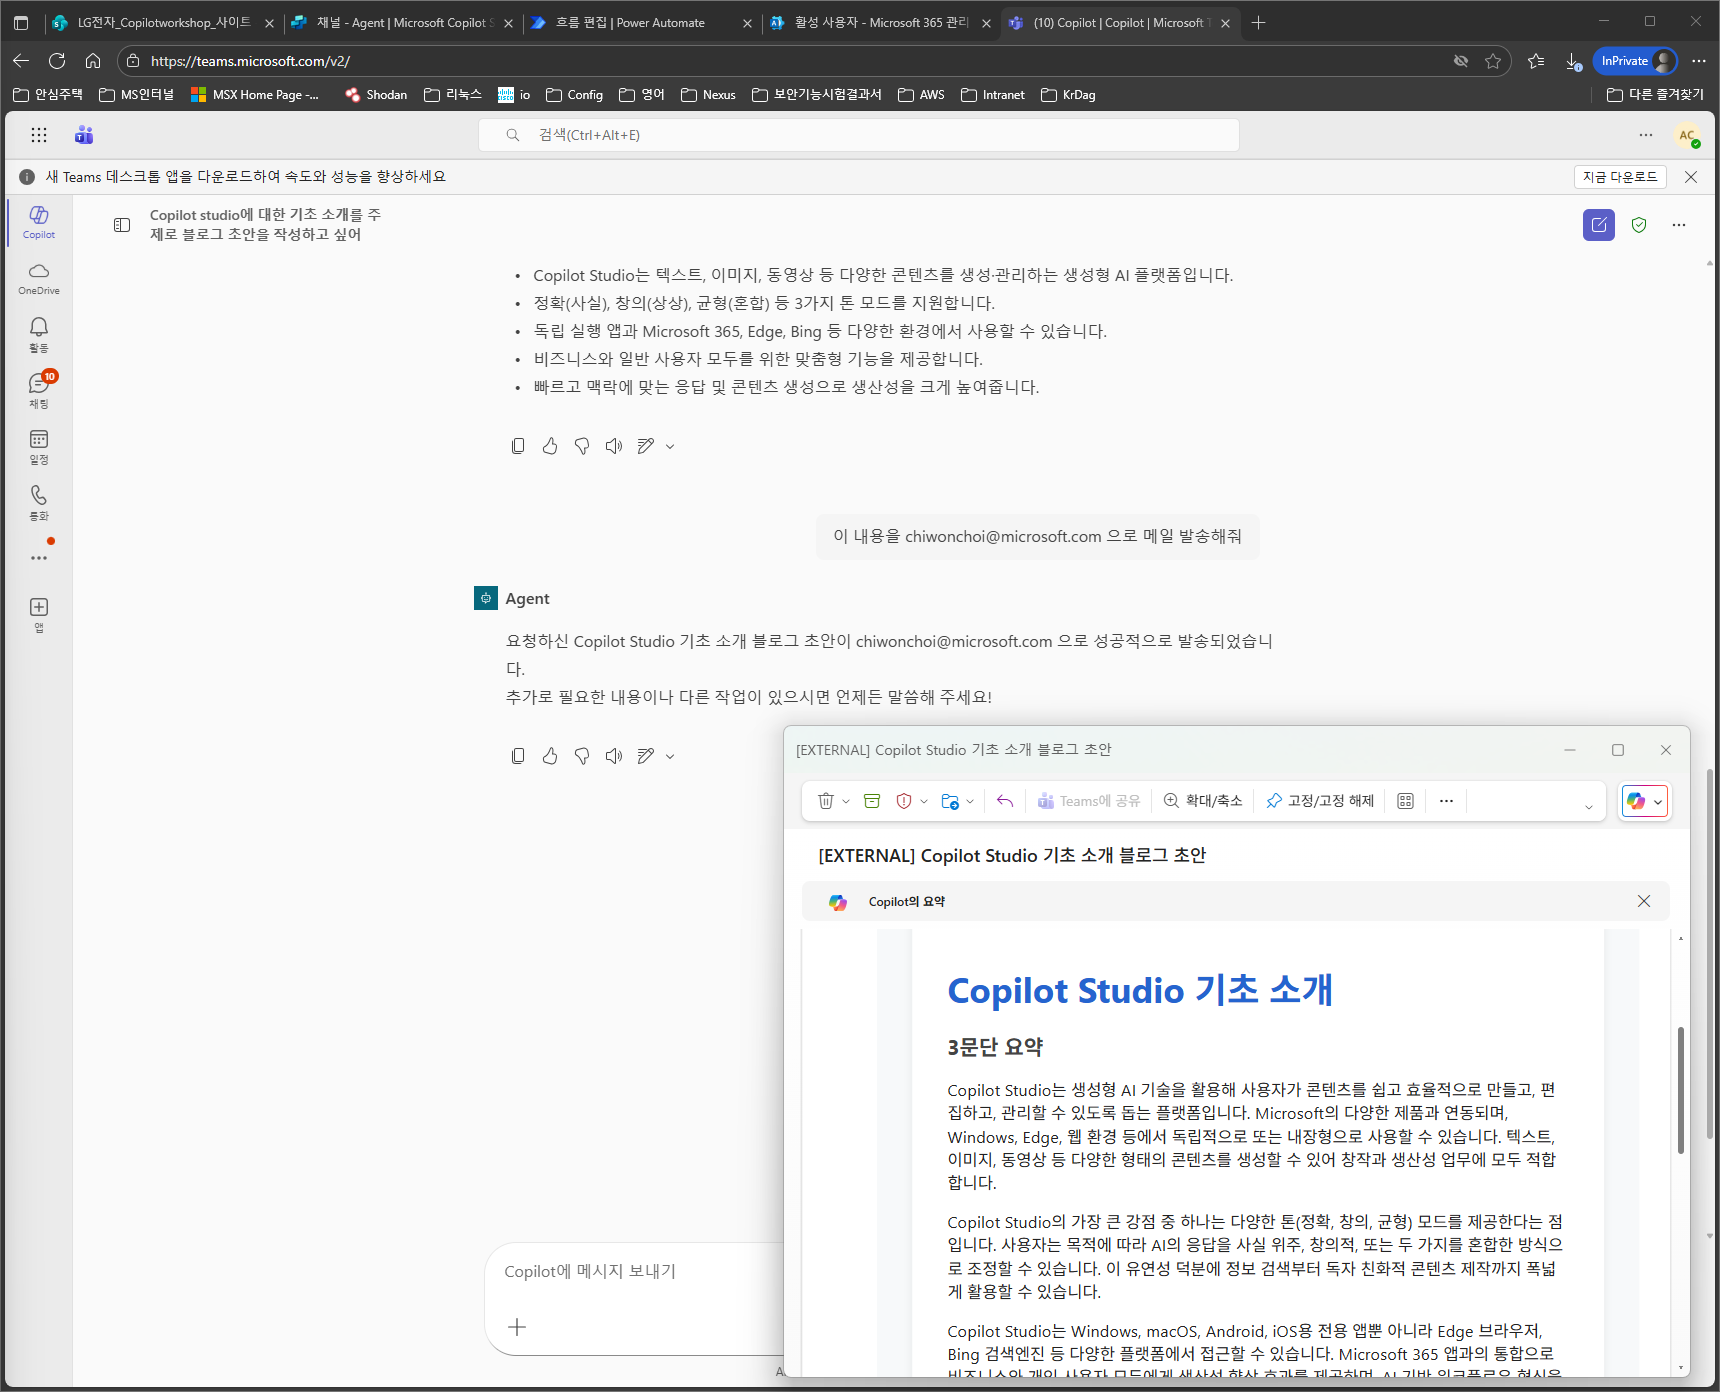The height and width of the screenshot is (1392, 1720).
Task: Open Copilot in the Teams sidebar
Action: [x=39, y=222]
